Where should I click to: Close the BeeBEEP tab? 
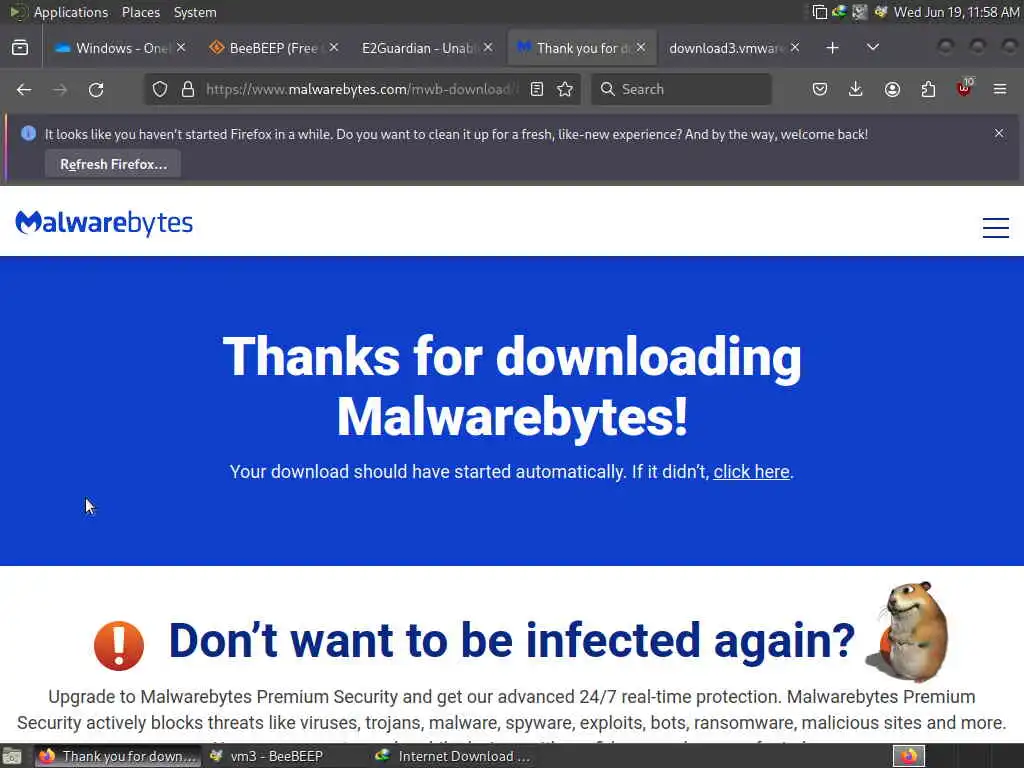coord(334,47)
